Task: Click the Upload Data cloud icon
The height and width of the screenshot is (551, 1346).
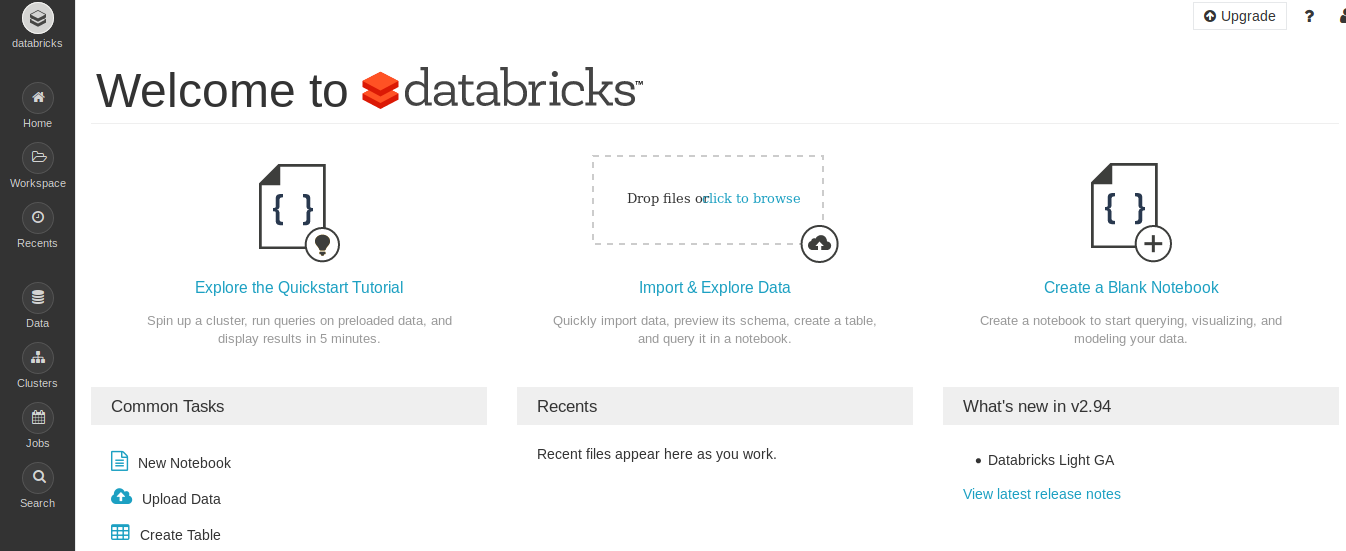Action: coord(121,497)
